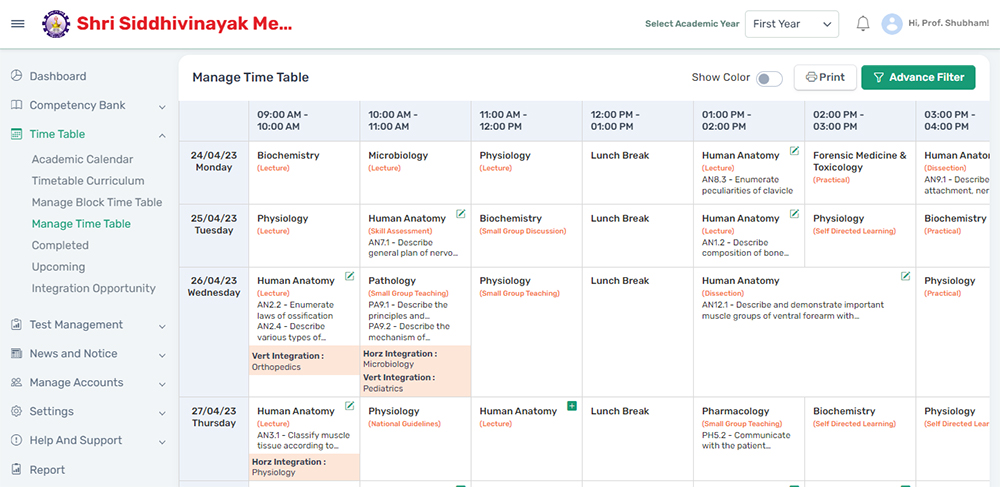Open the notifications bell
Viewport: 1000px width, 487px height.
coord(862,24)
